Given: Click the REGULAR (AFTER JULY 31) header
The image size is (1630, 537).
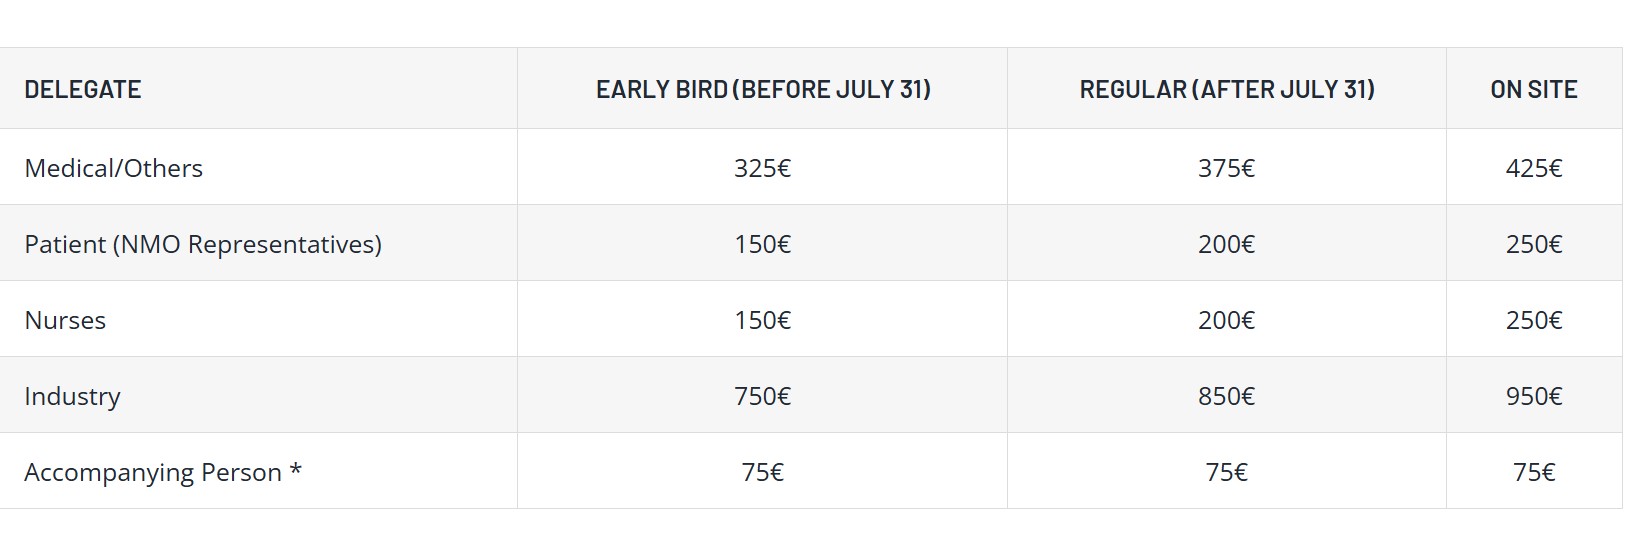Looking at the screenshot, I should pos(1227,89).
